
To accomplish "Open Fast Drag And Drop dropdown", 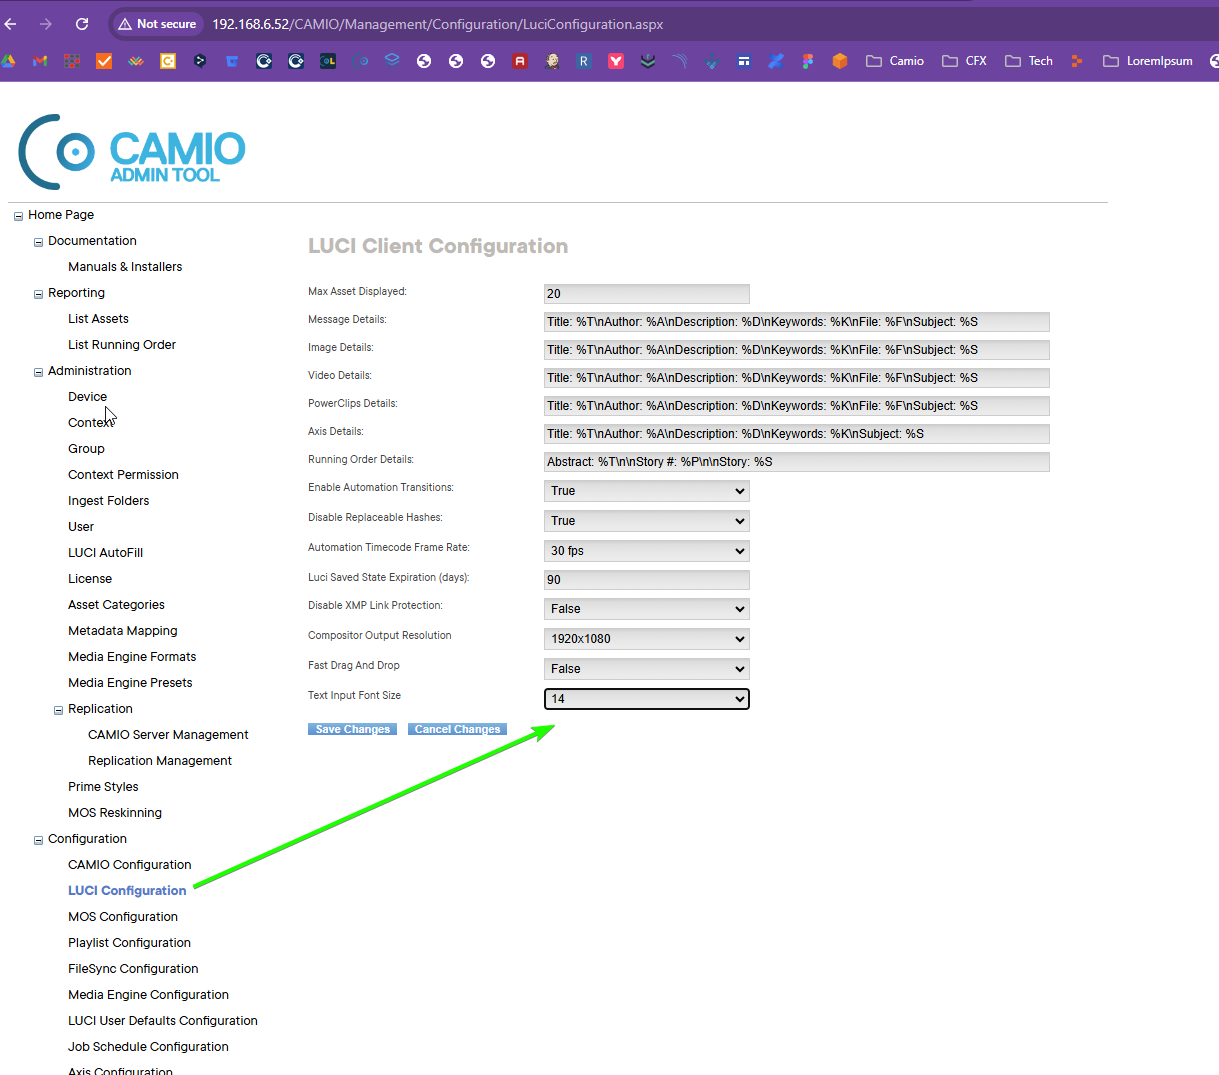I will tap(647, 669).
